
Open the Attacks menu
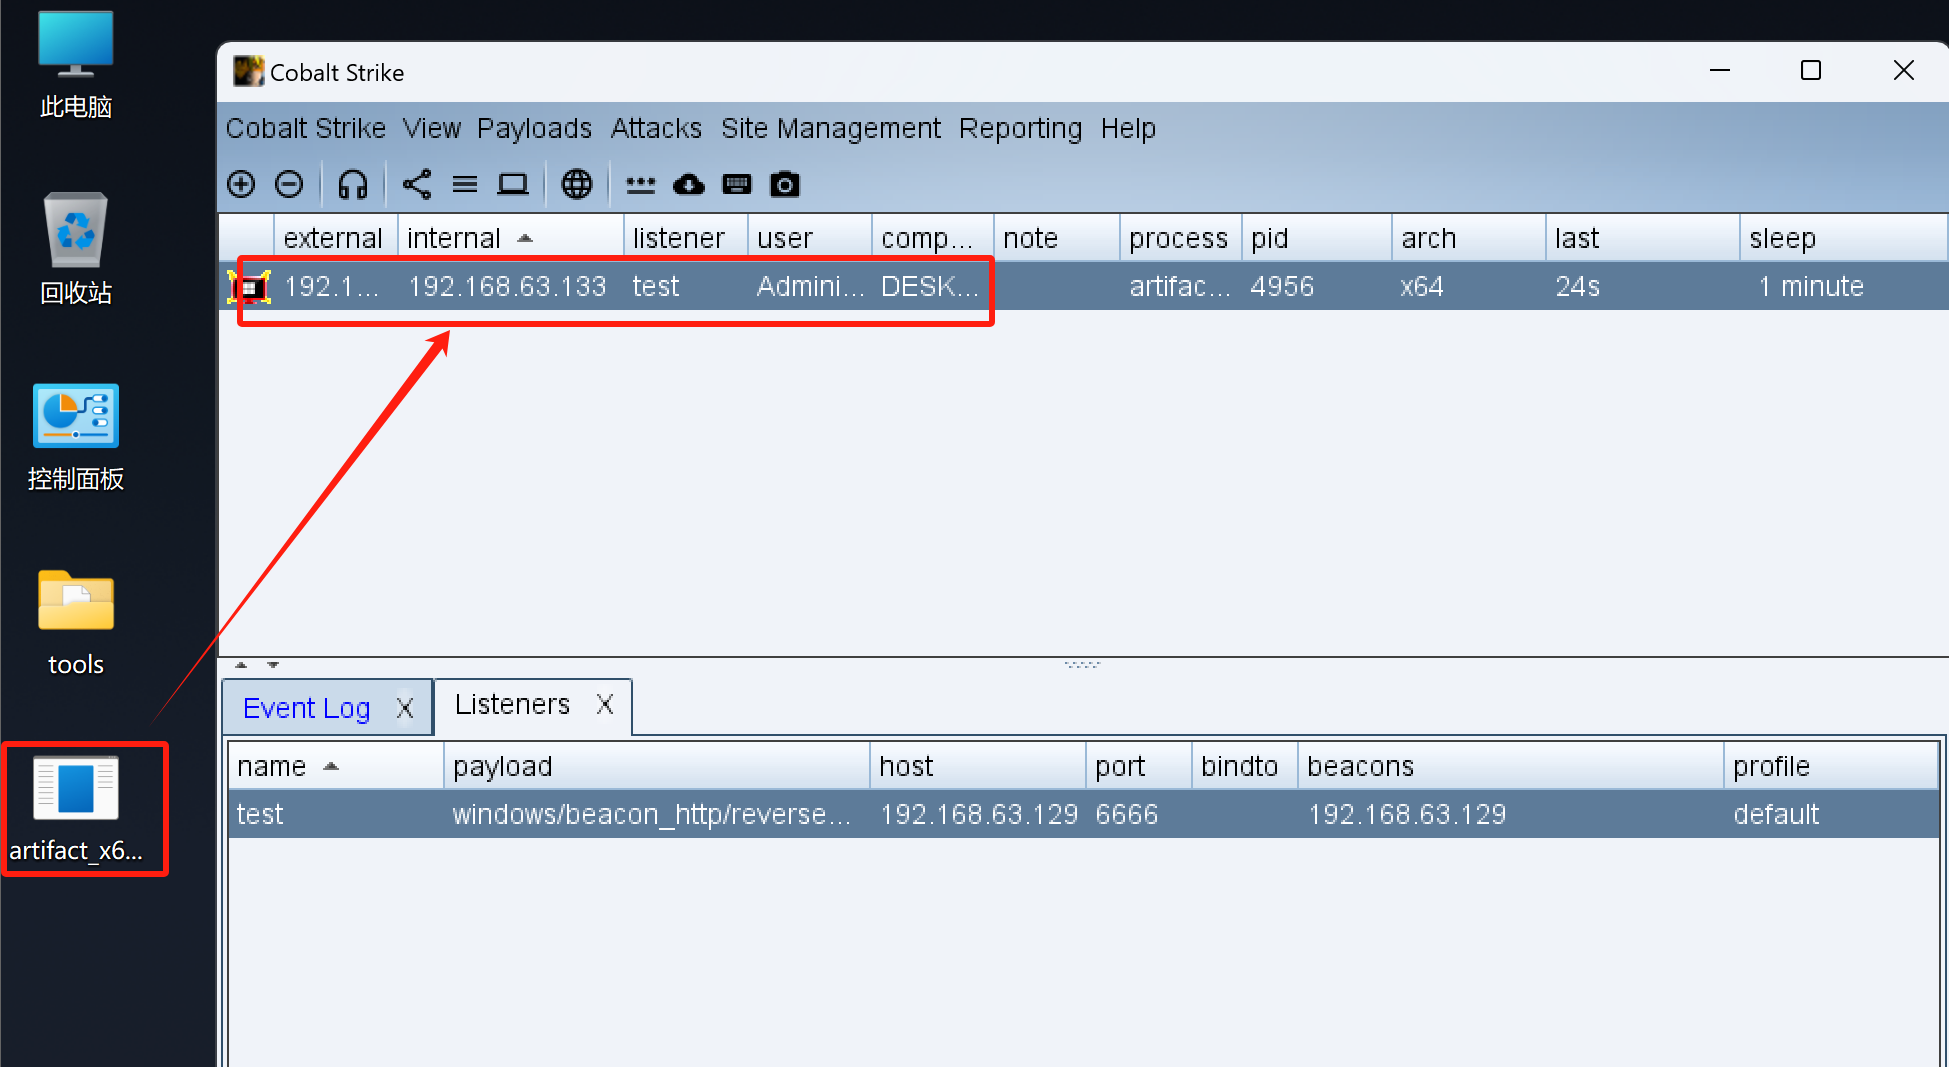coord(656,128)
